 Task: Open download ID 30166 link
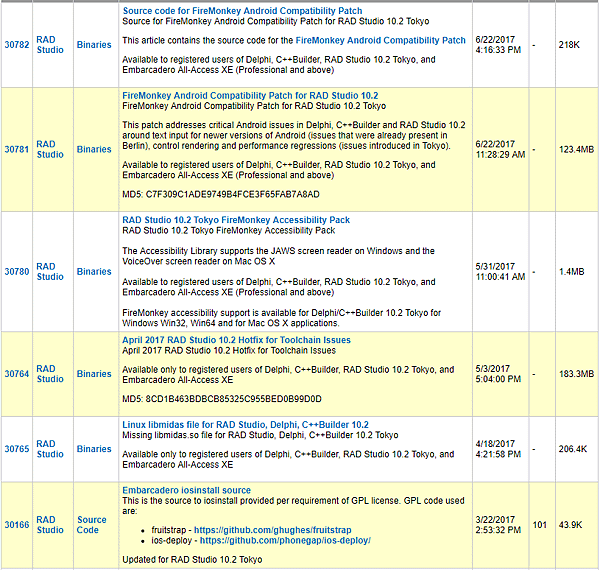point(17,525)
